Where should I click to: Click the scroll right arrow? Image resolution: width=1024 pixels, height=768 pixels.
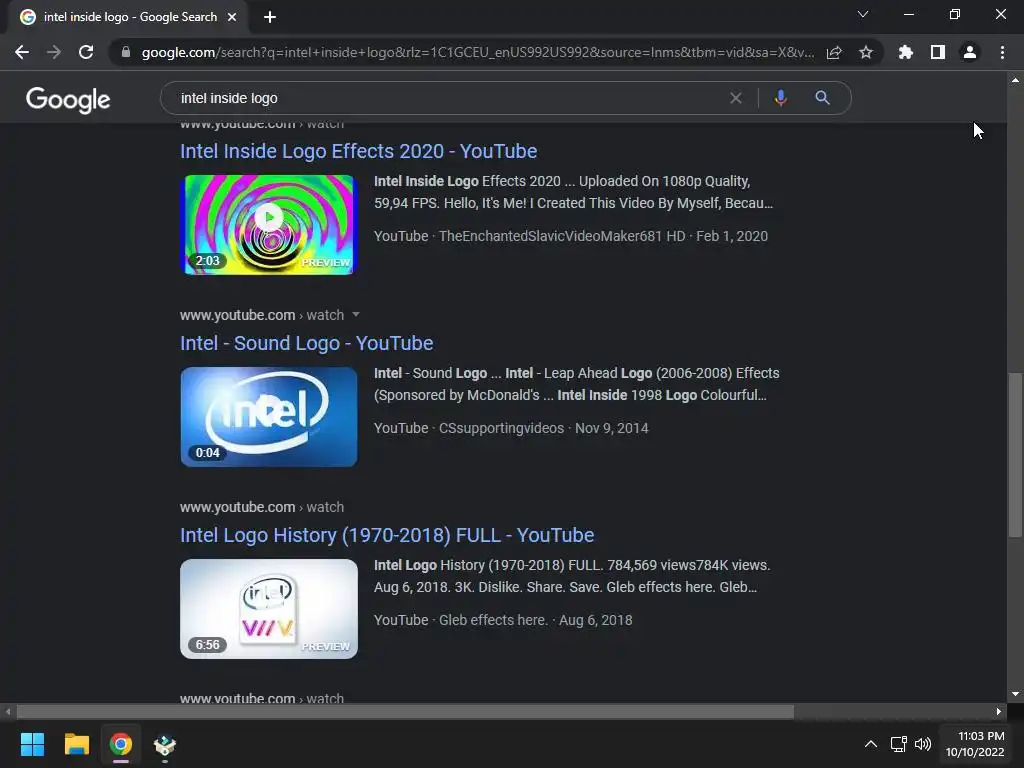click(999, 711)
